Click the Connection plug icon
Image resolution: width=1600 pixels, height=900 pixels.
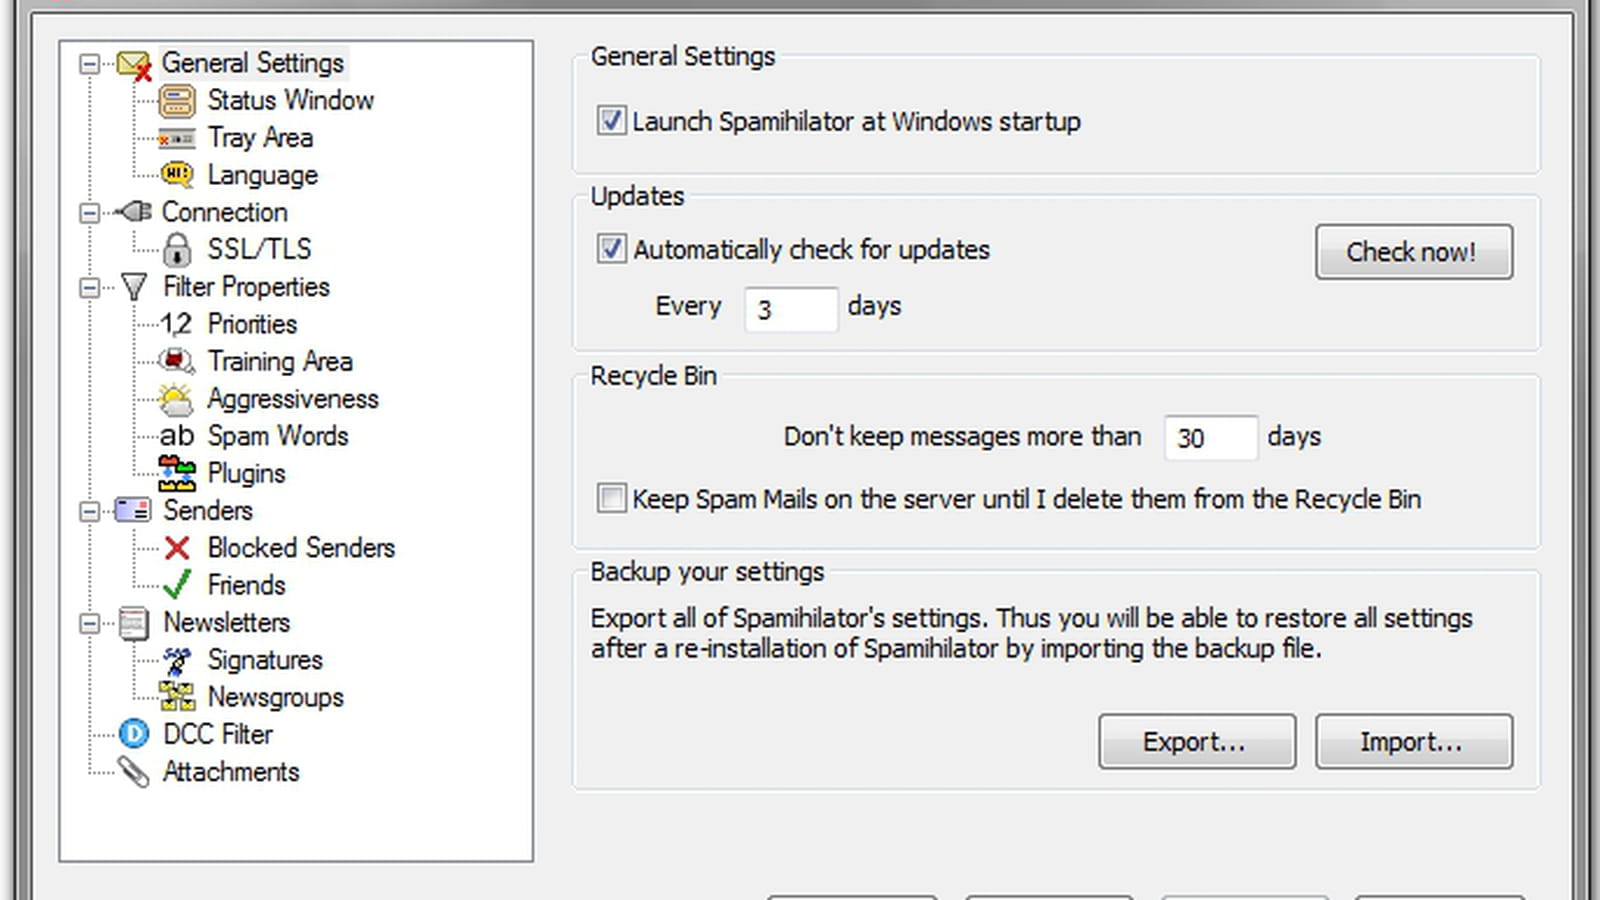click(134, 212)
